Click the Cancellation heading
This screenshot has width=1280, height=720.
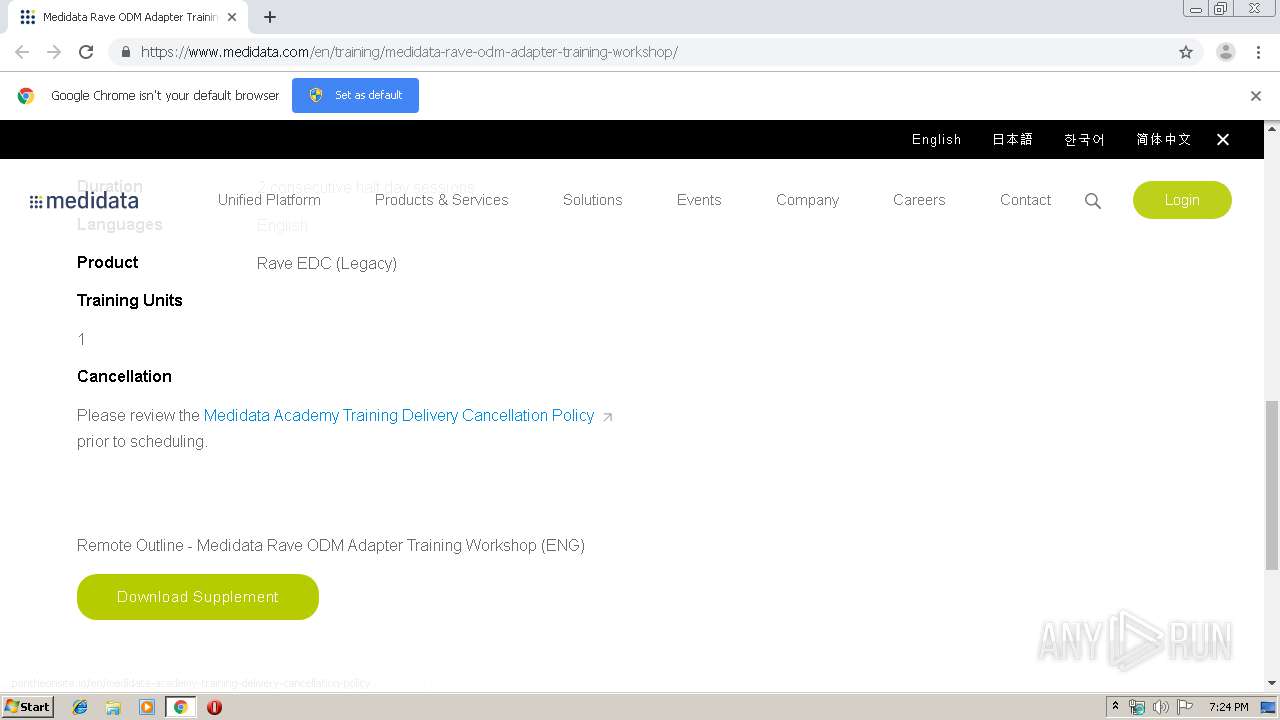[124, 376]
